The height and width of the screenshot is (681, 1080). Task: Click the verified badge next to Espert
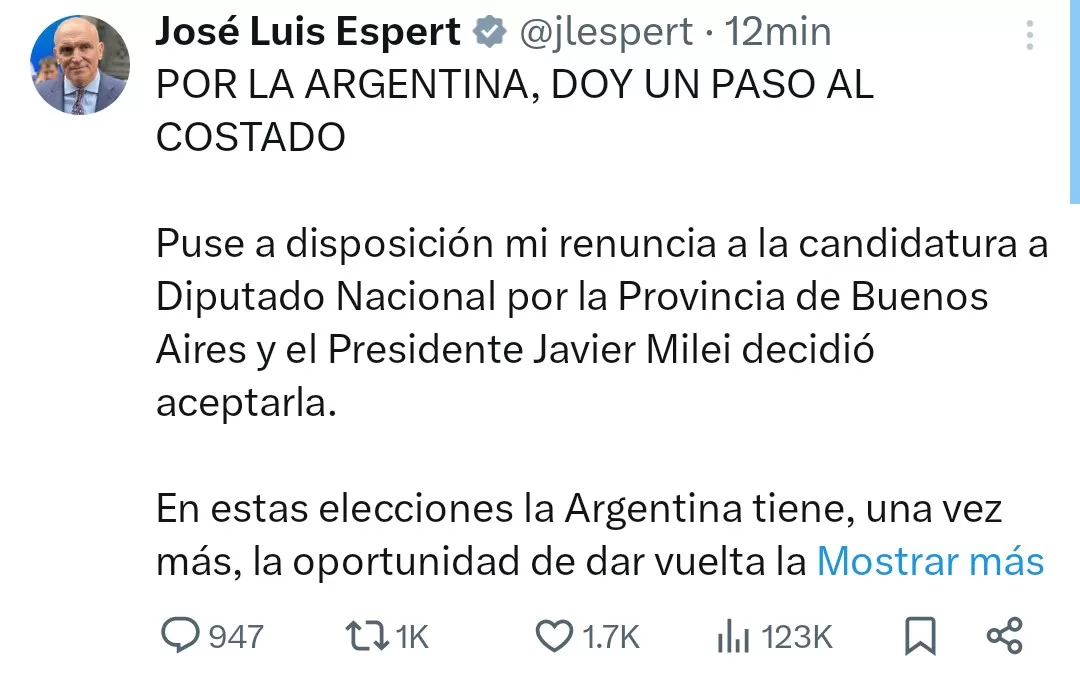pos(489,33)
